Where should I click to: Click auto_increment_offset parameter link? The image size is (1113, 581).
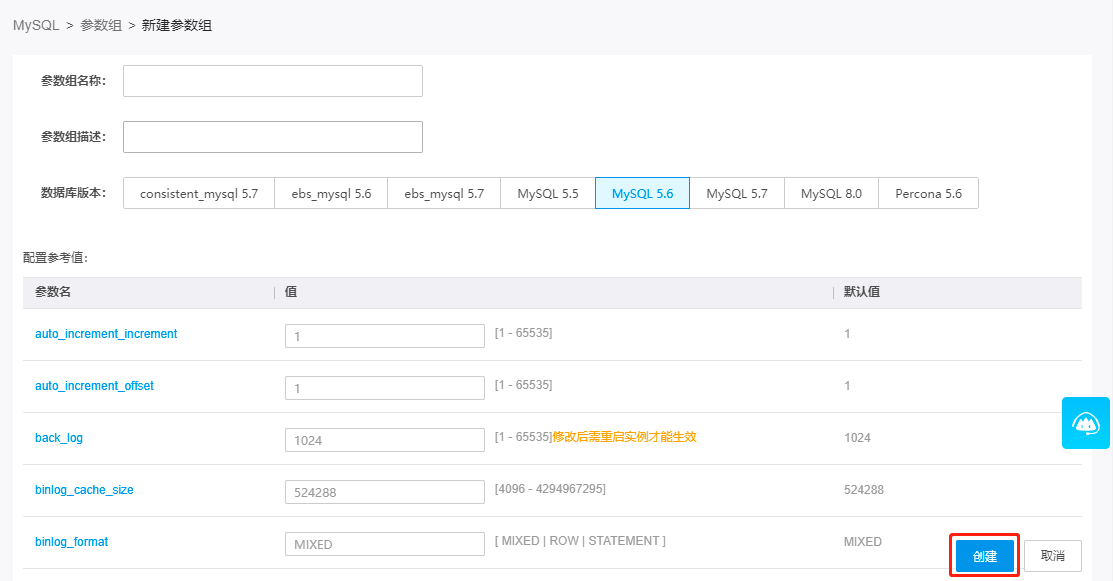94,386
